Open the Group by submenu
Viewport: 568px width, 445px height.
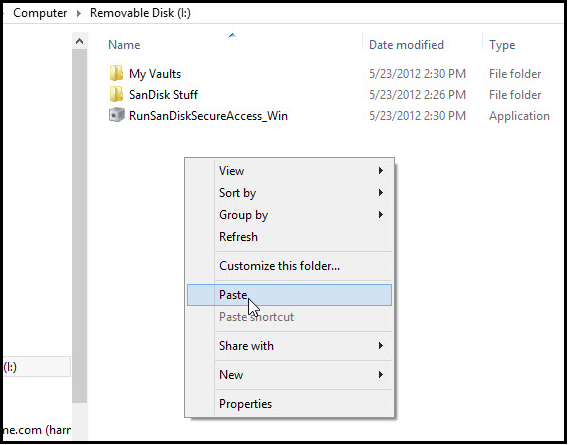point(289,215)
